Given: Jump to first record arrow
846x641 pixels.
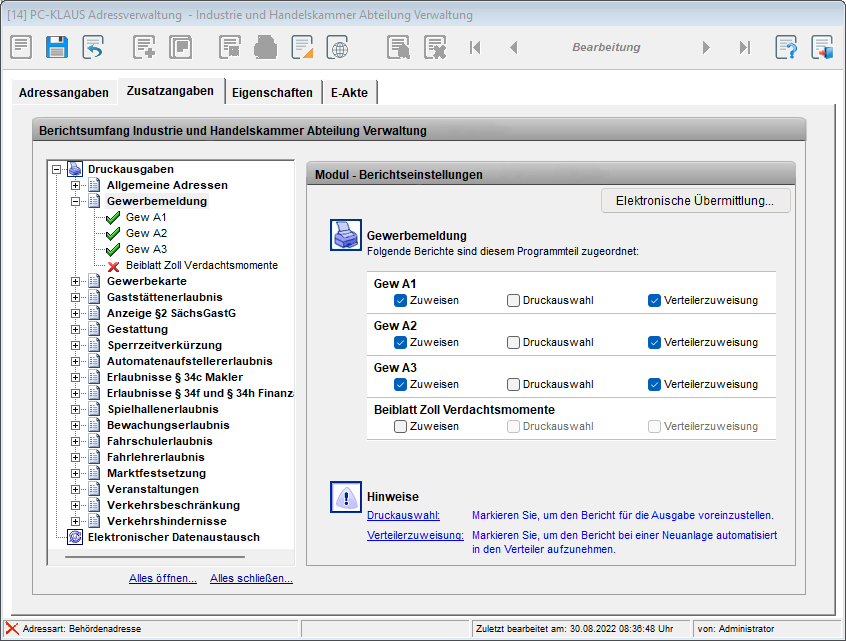Looking at the screenshot, I should pyautogui.click(x=474, y=47).
